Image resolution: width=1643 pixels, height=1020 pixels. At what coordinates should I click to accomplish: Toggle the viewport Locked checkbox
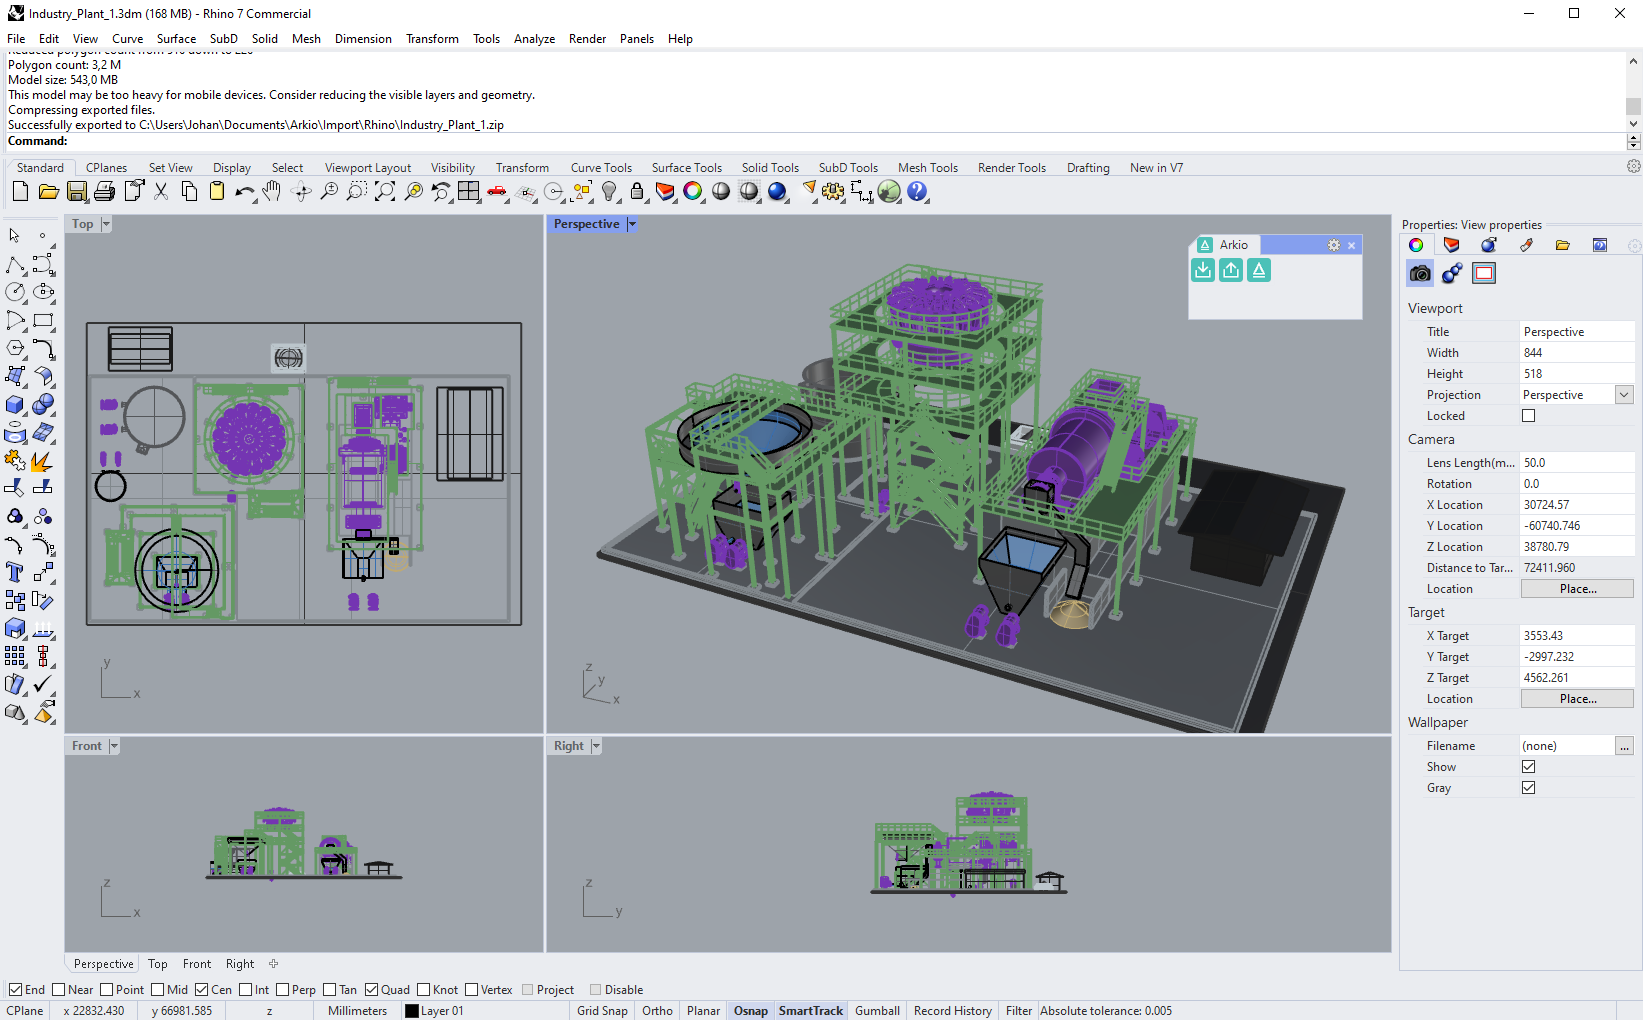coord(1529,416)
